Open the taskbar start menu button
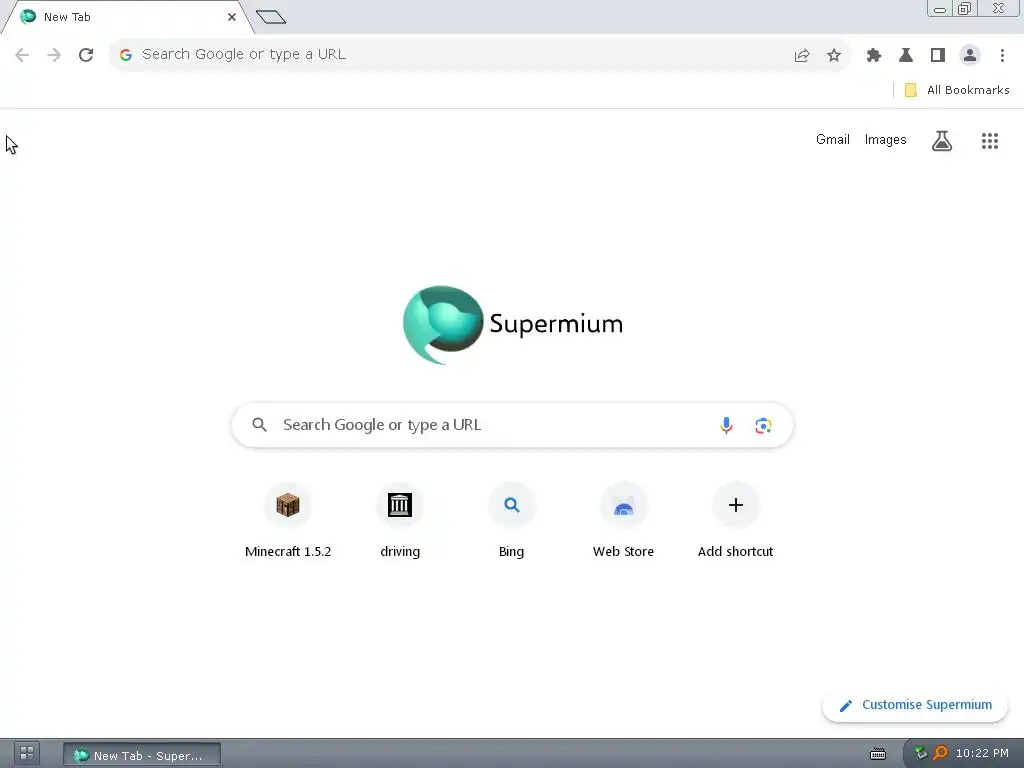This screenshot has height=768, width=1024. point(27,754)
